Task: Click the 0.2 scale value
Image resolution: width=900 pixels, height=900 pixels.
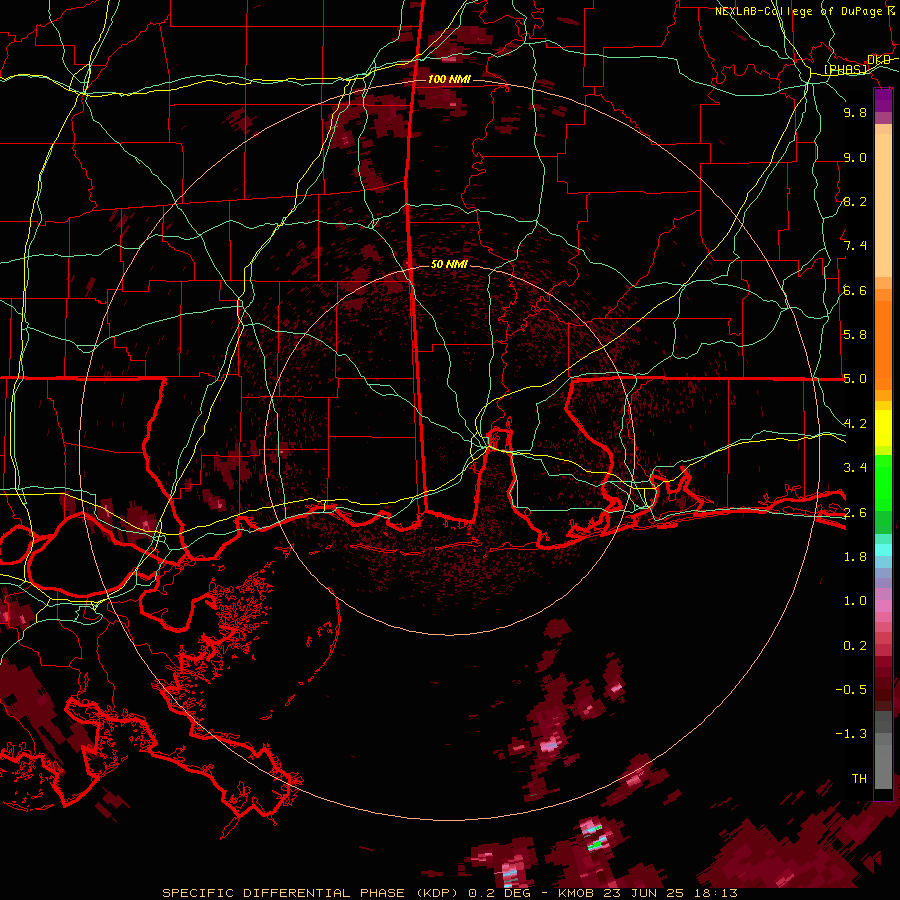Action: pyautogui.click(x=855, y=646)
